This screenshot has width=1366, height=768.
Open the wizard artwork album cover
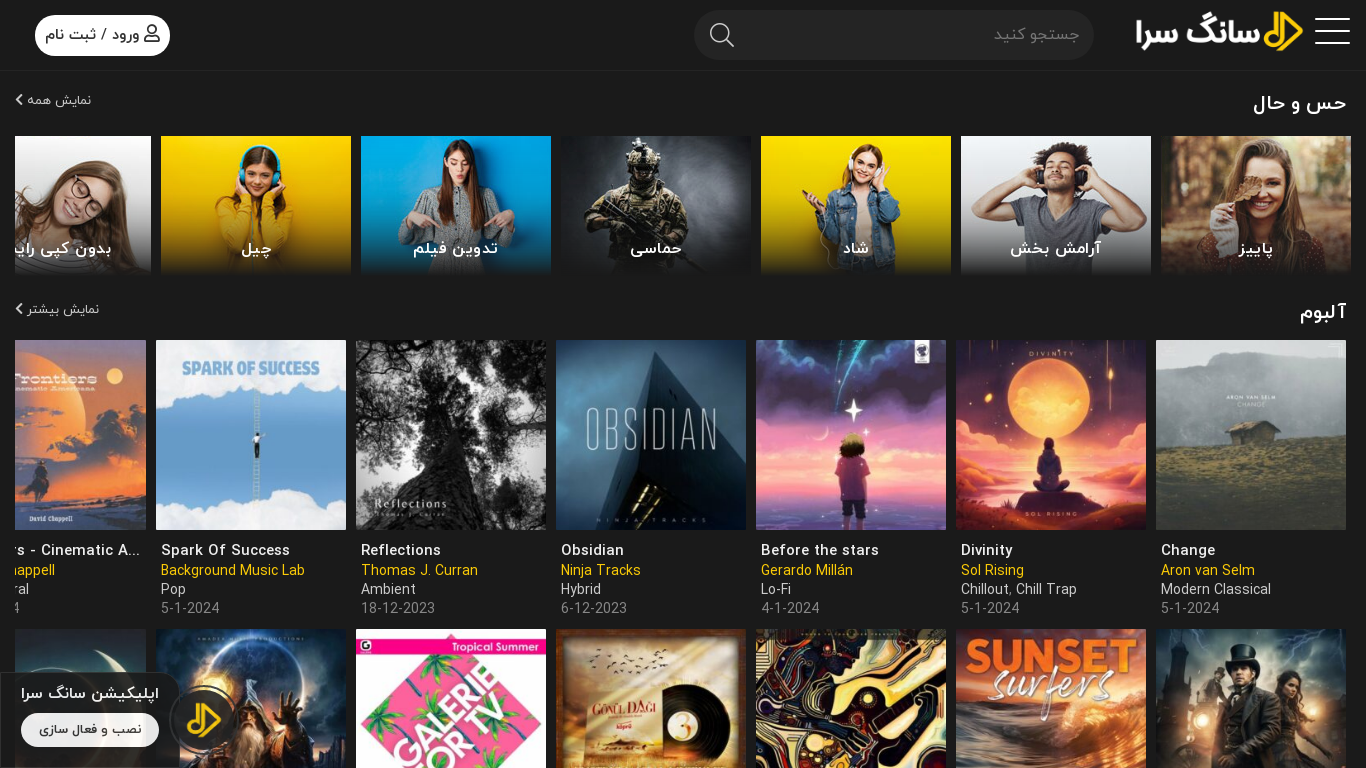point(251,698)
